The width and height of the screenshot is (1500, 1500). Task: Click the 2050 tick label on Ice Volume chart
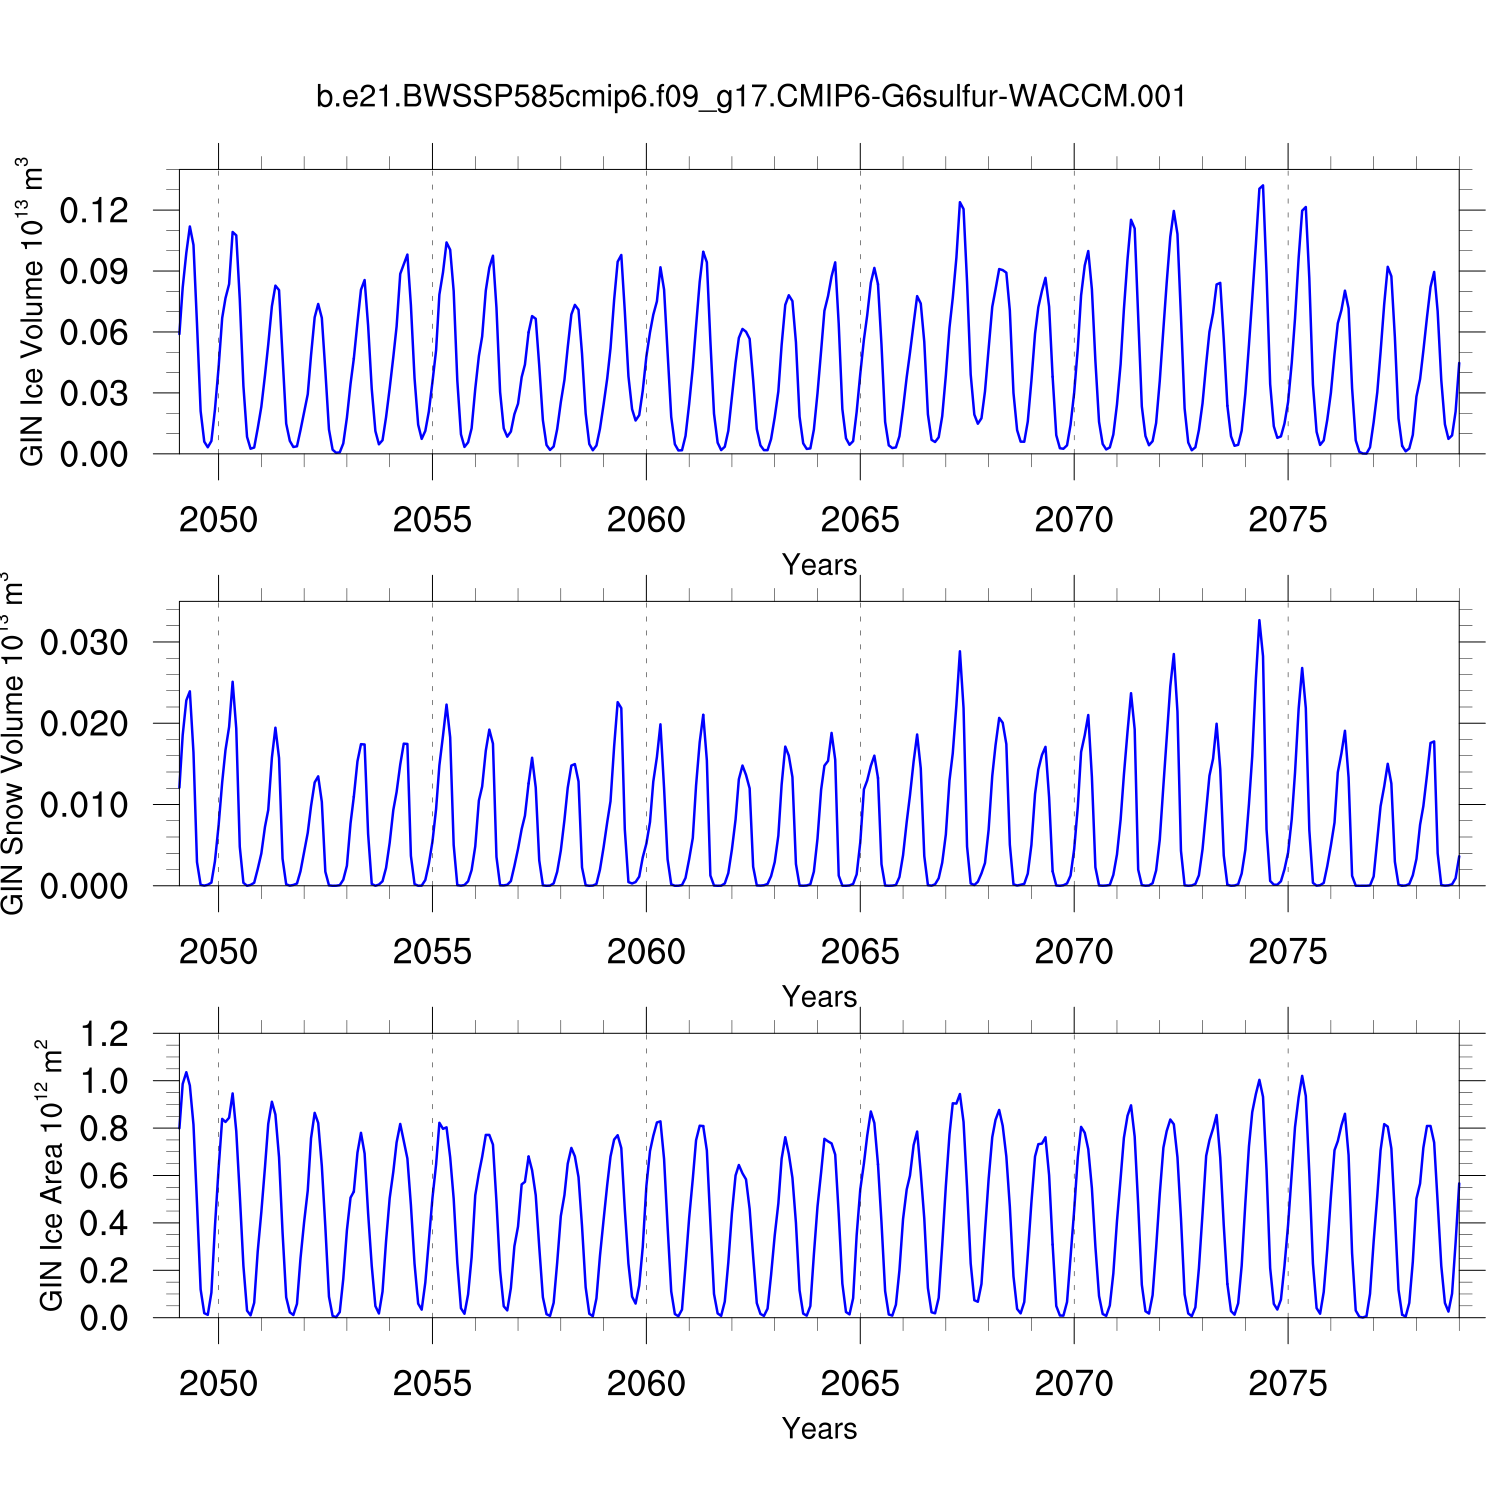pyautogui.click(x=218, y=520)
